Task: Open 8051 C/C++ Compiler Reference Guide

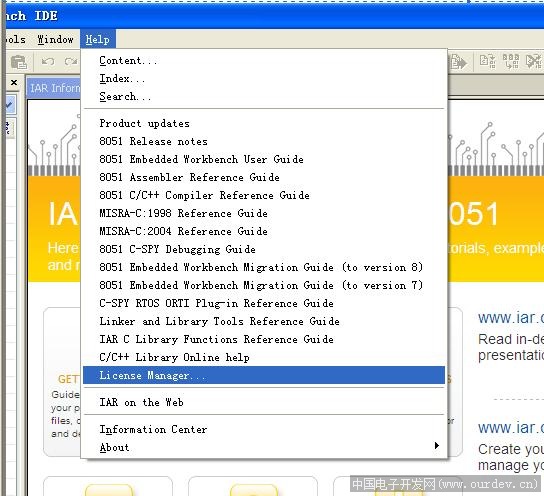Action: [264, 196]
